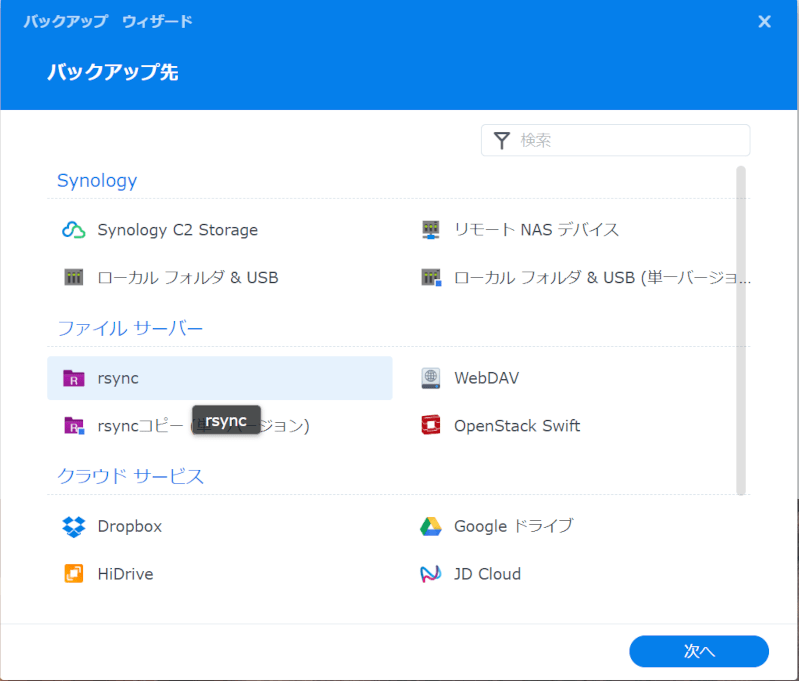Choose リモート NAS デバイス option
Screen dimensions: 799x681
click(x=536, y=230)
